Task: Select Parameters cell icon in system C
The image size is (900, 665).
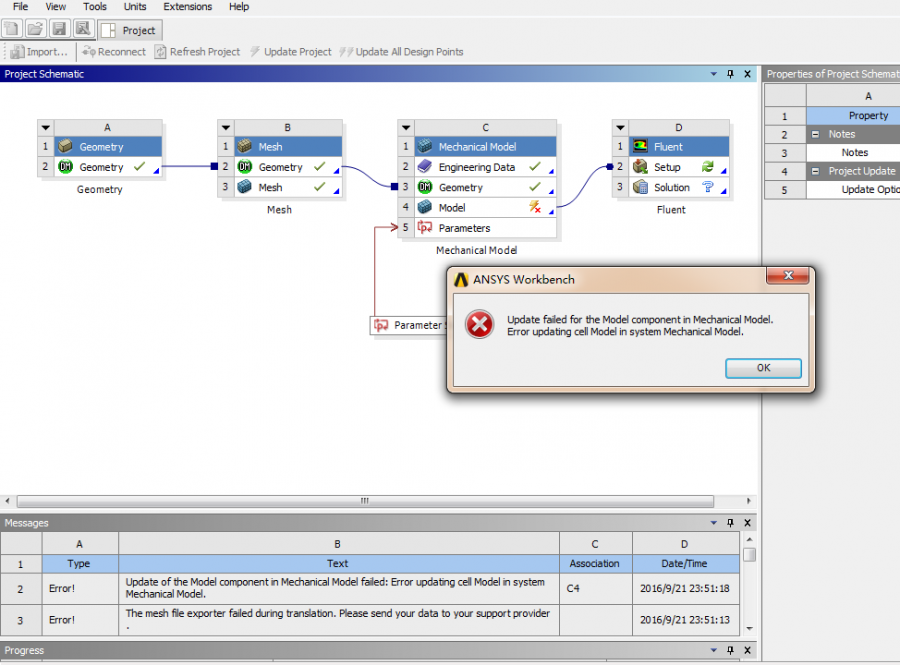Action: [x=425, y=228]
